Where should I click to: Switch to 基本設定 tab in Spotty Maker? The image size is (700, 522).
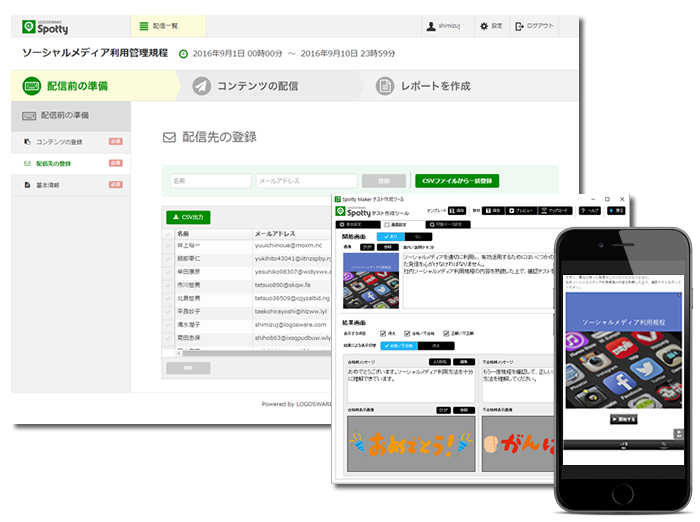pos(358,225)
